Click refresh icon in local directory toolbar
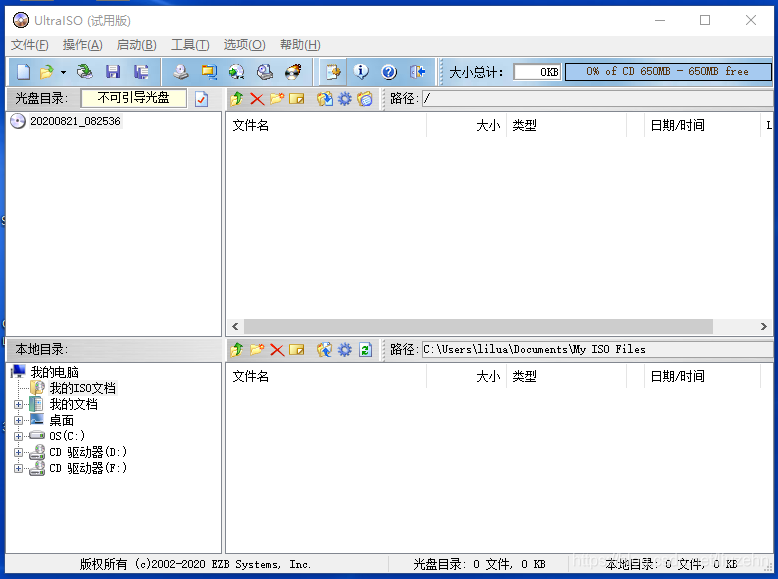The height and width of the screenshot is (579, 778). coord(365,349)
